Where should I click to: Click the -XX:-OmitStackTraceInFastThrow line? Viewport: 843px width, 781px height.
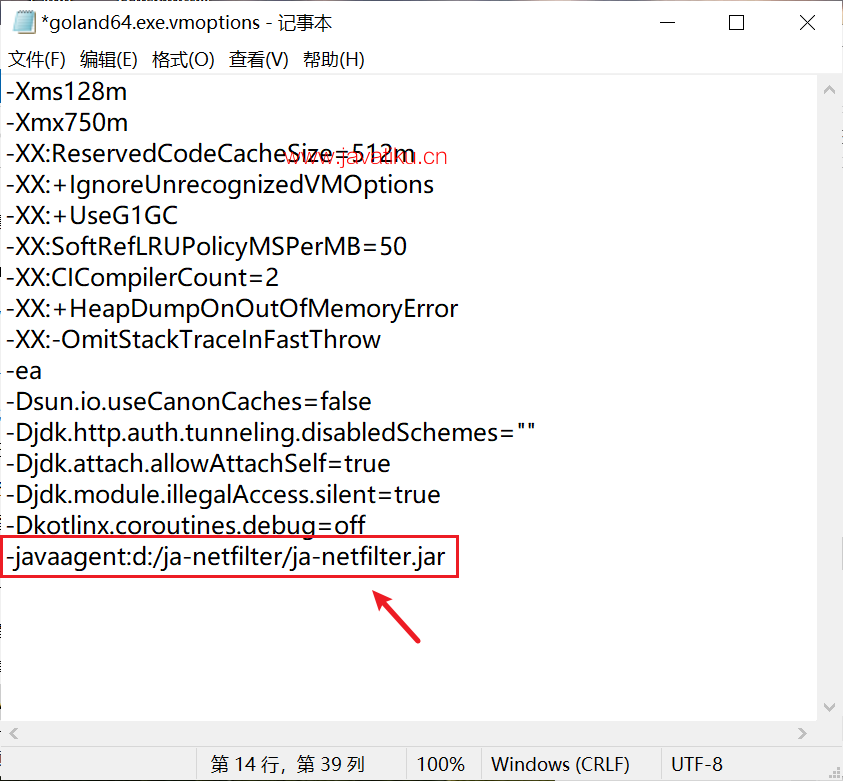(x=194, y=340)
